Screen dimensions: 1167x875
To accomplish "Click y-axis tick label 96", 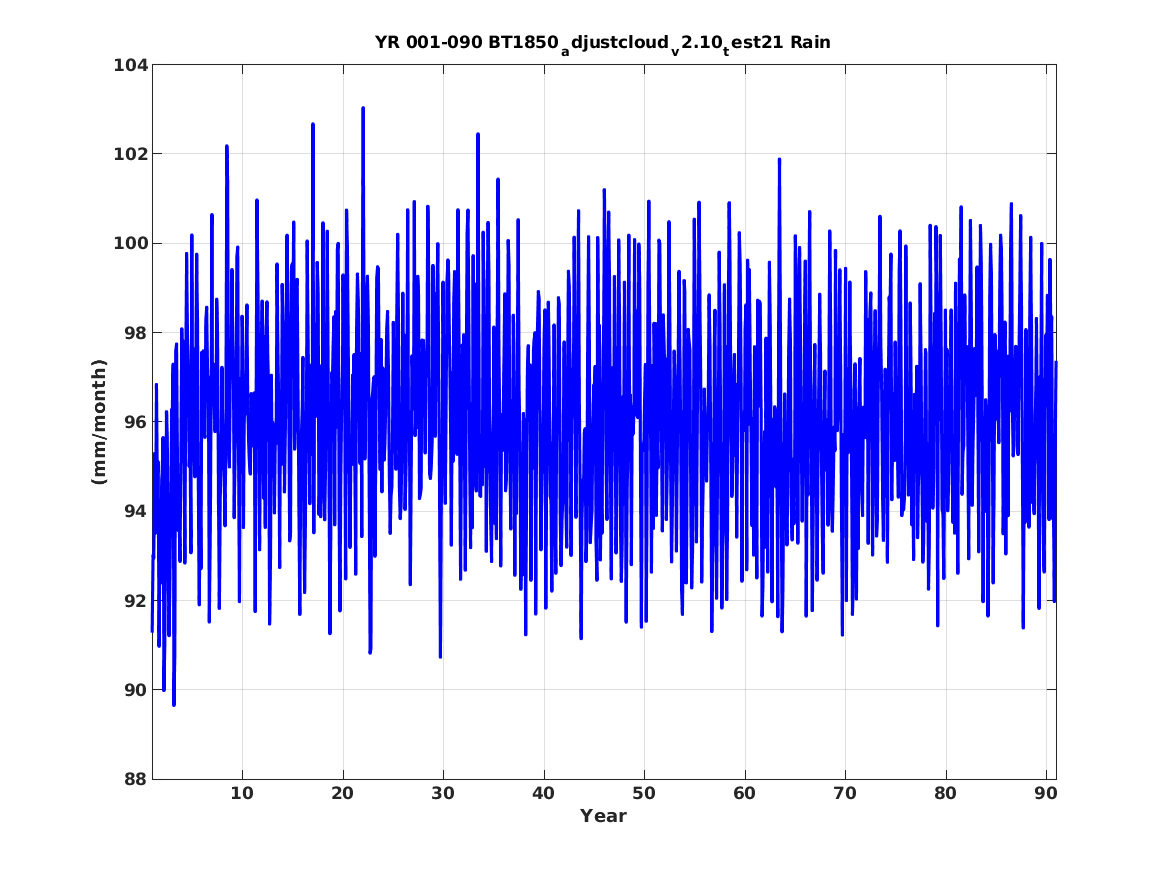I will (136, 422).
